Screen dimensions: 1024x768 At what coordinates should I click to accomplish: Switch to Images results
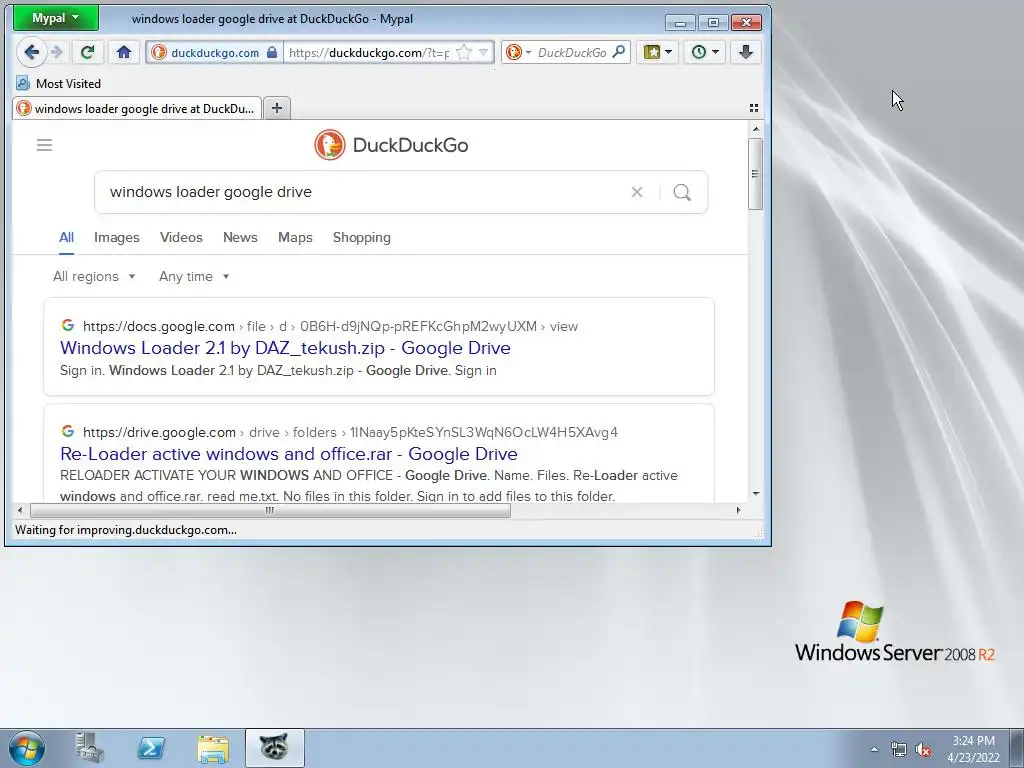click(x=117, y=238)
